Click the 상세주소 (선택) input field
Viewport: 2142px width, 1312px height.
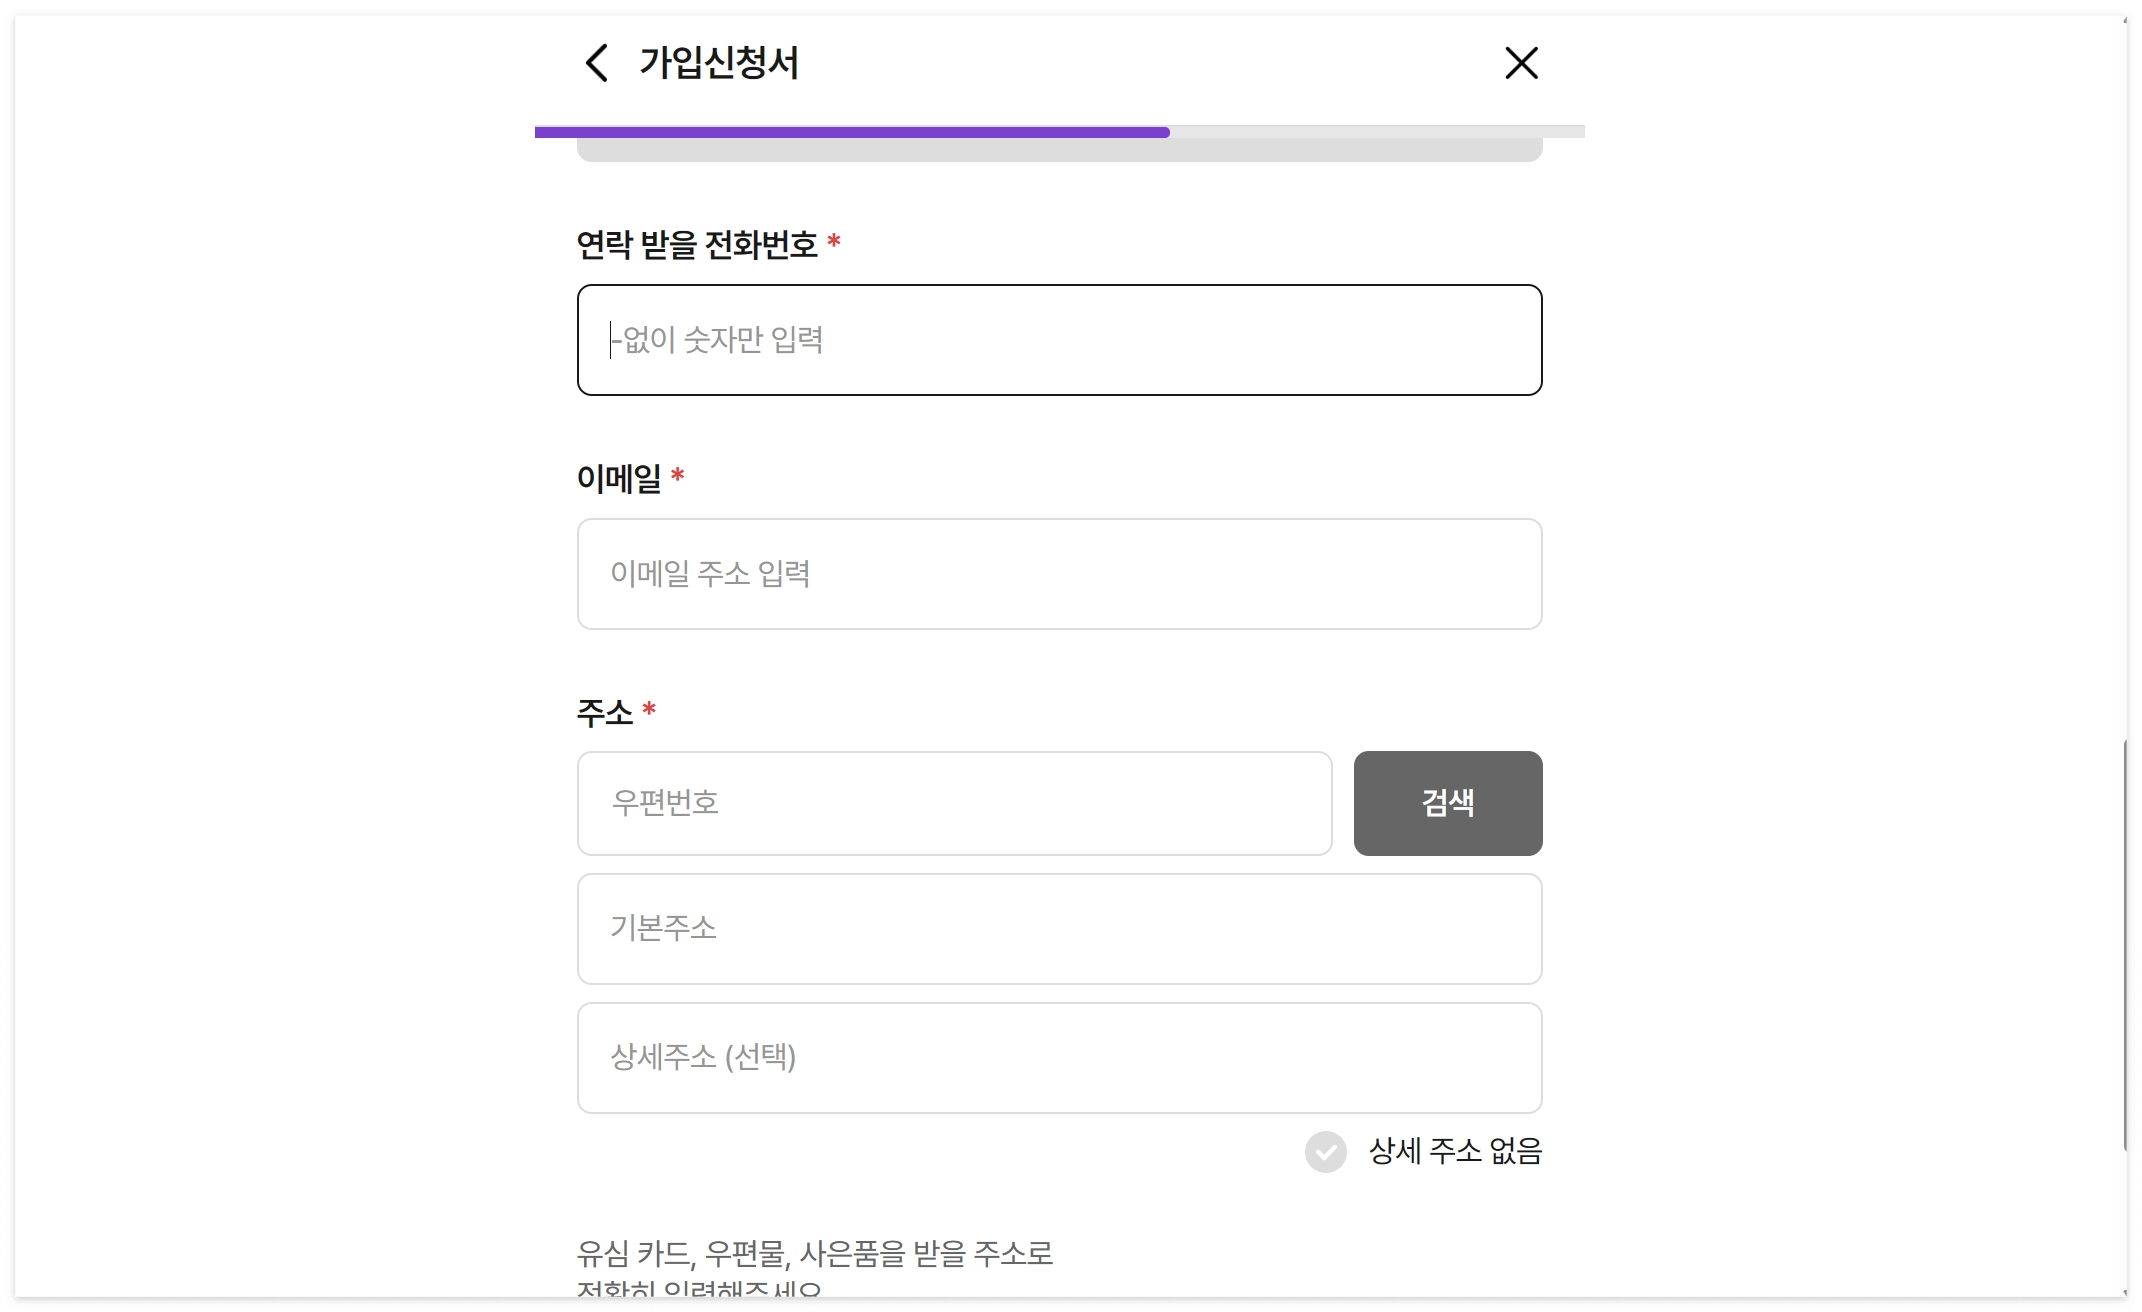1059,1058
